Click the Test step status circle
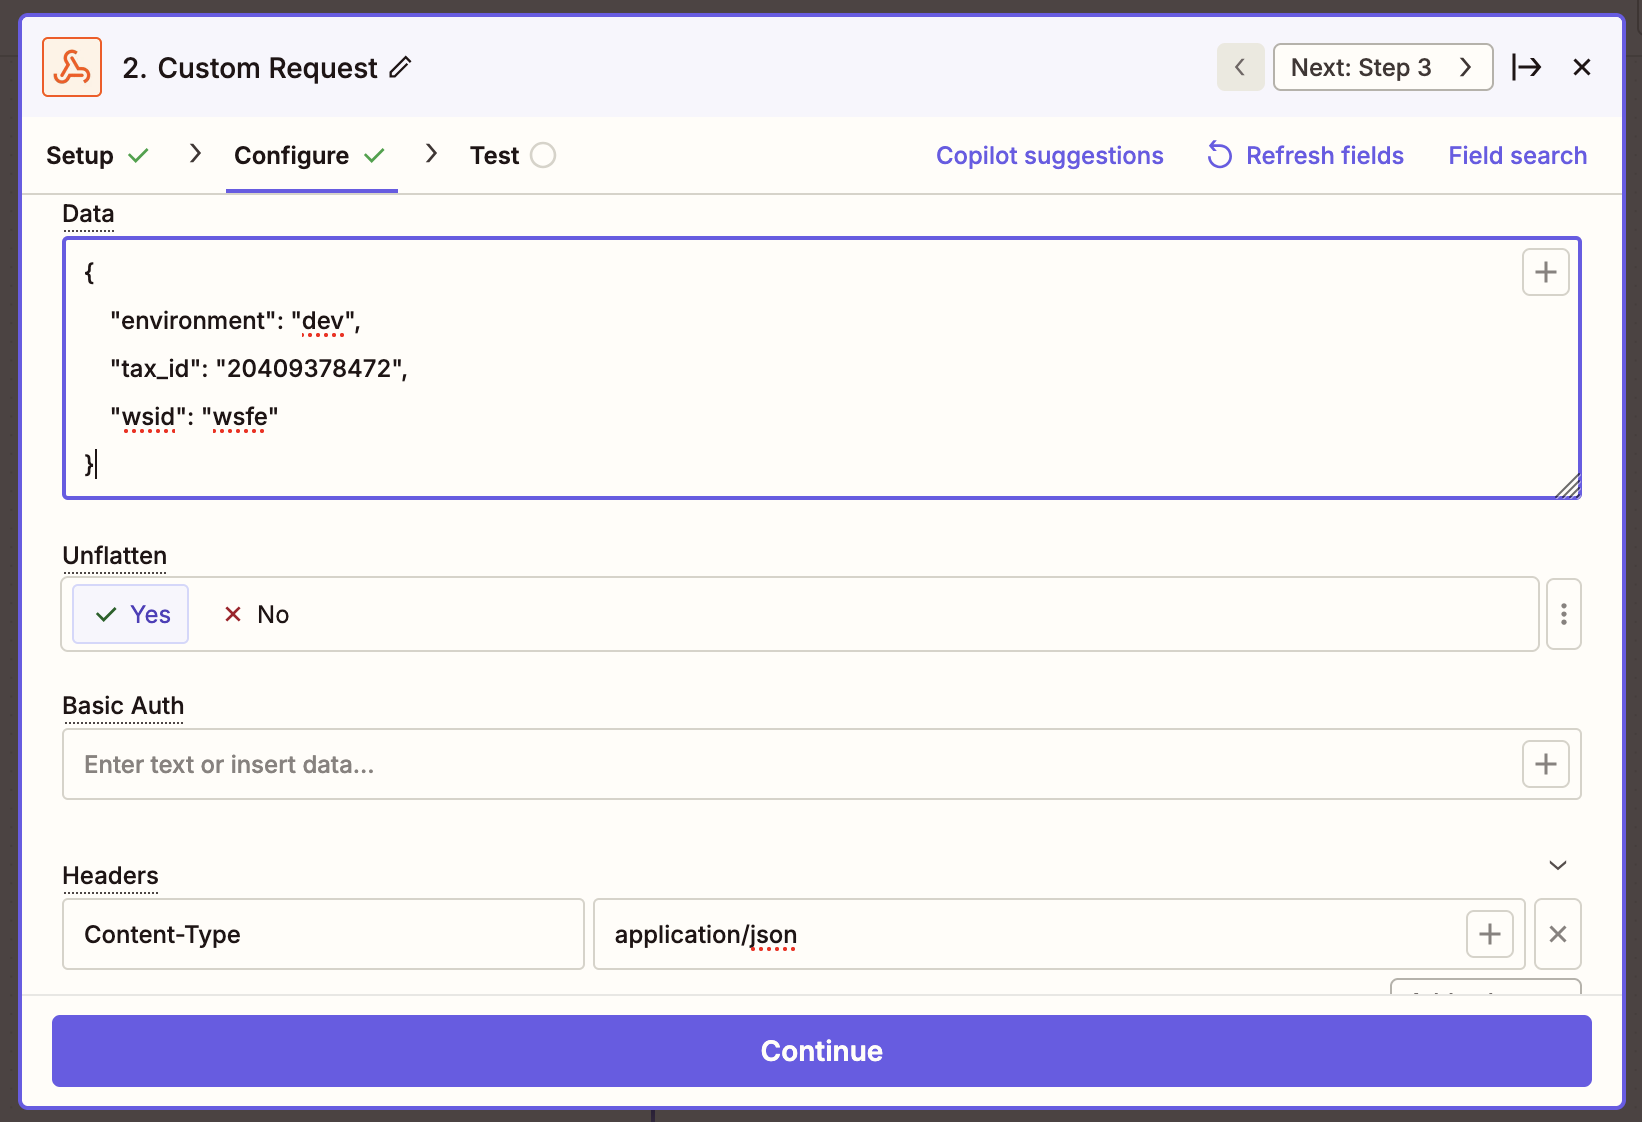Screen dimensions: 1642x1122 543,155
